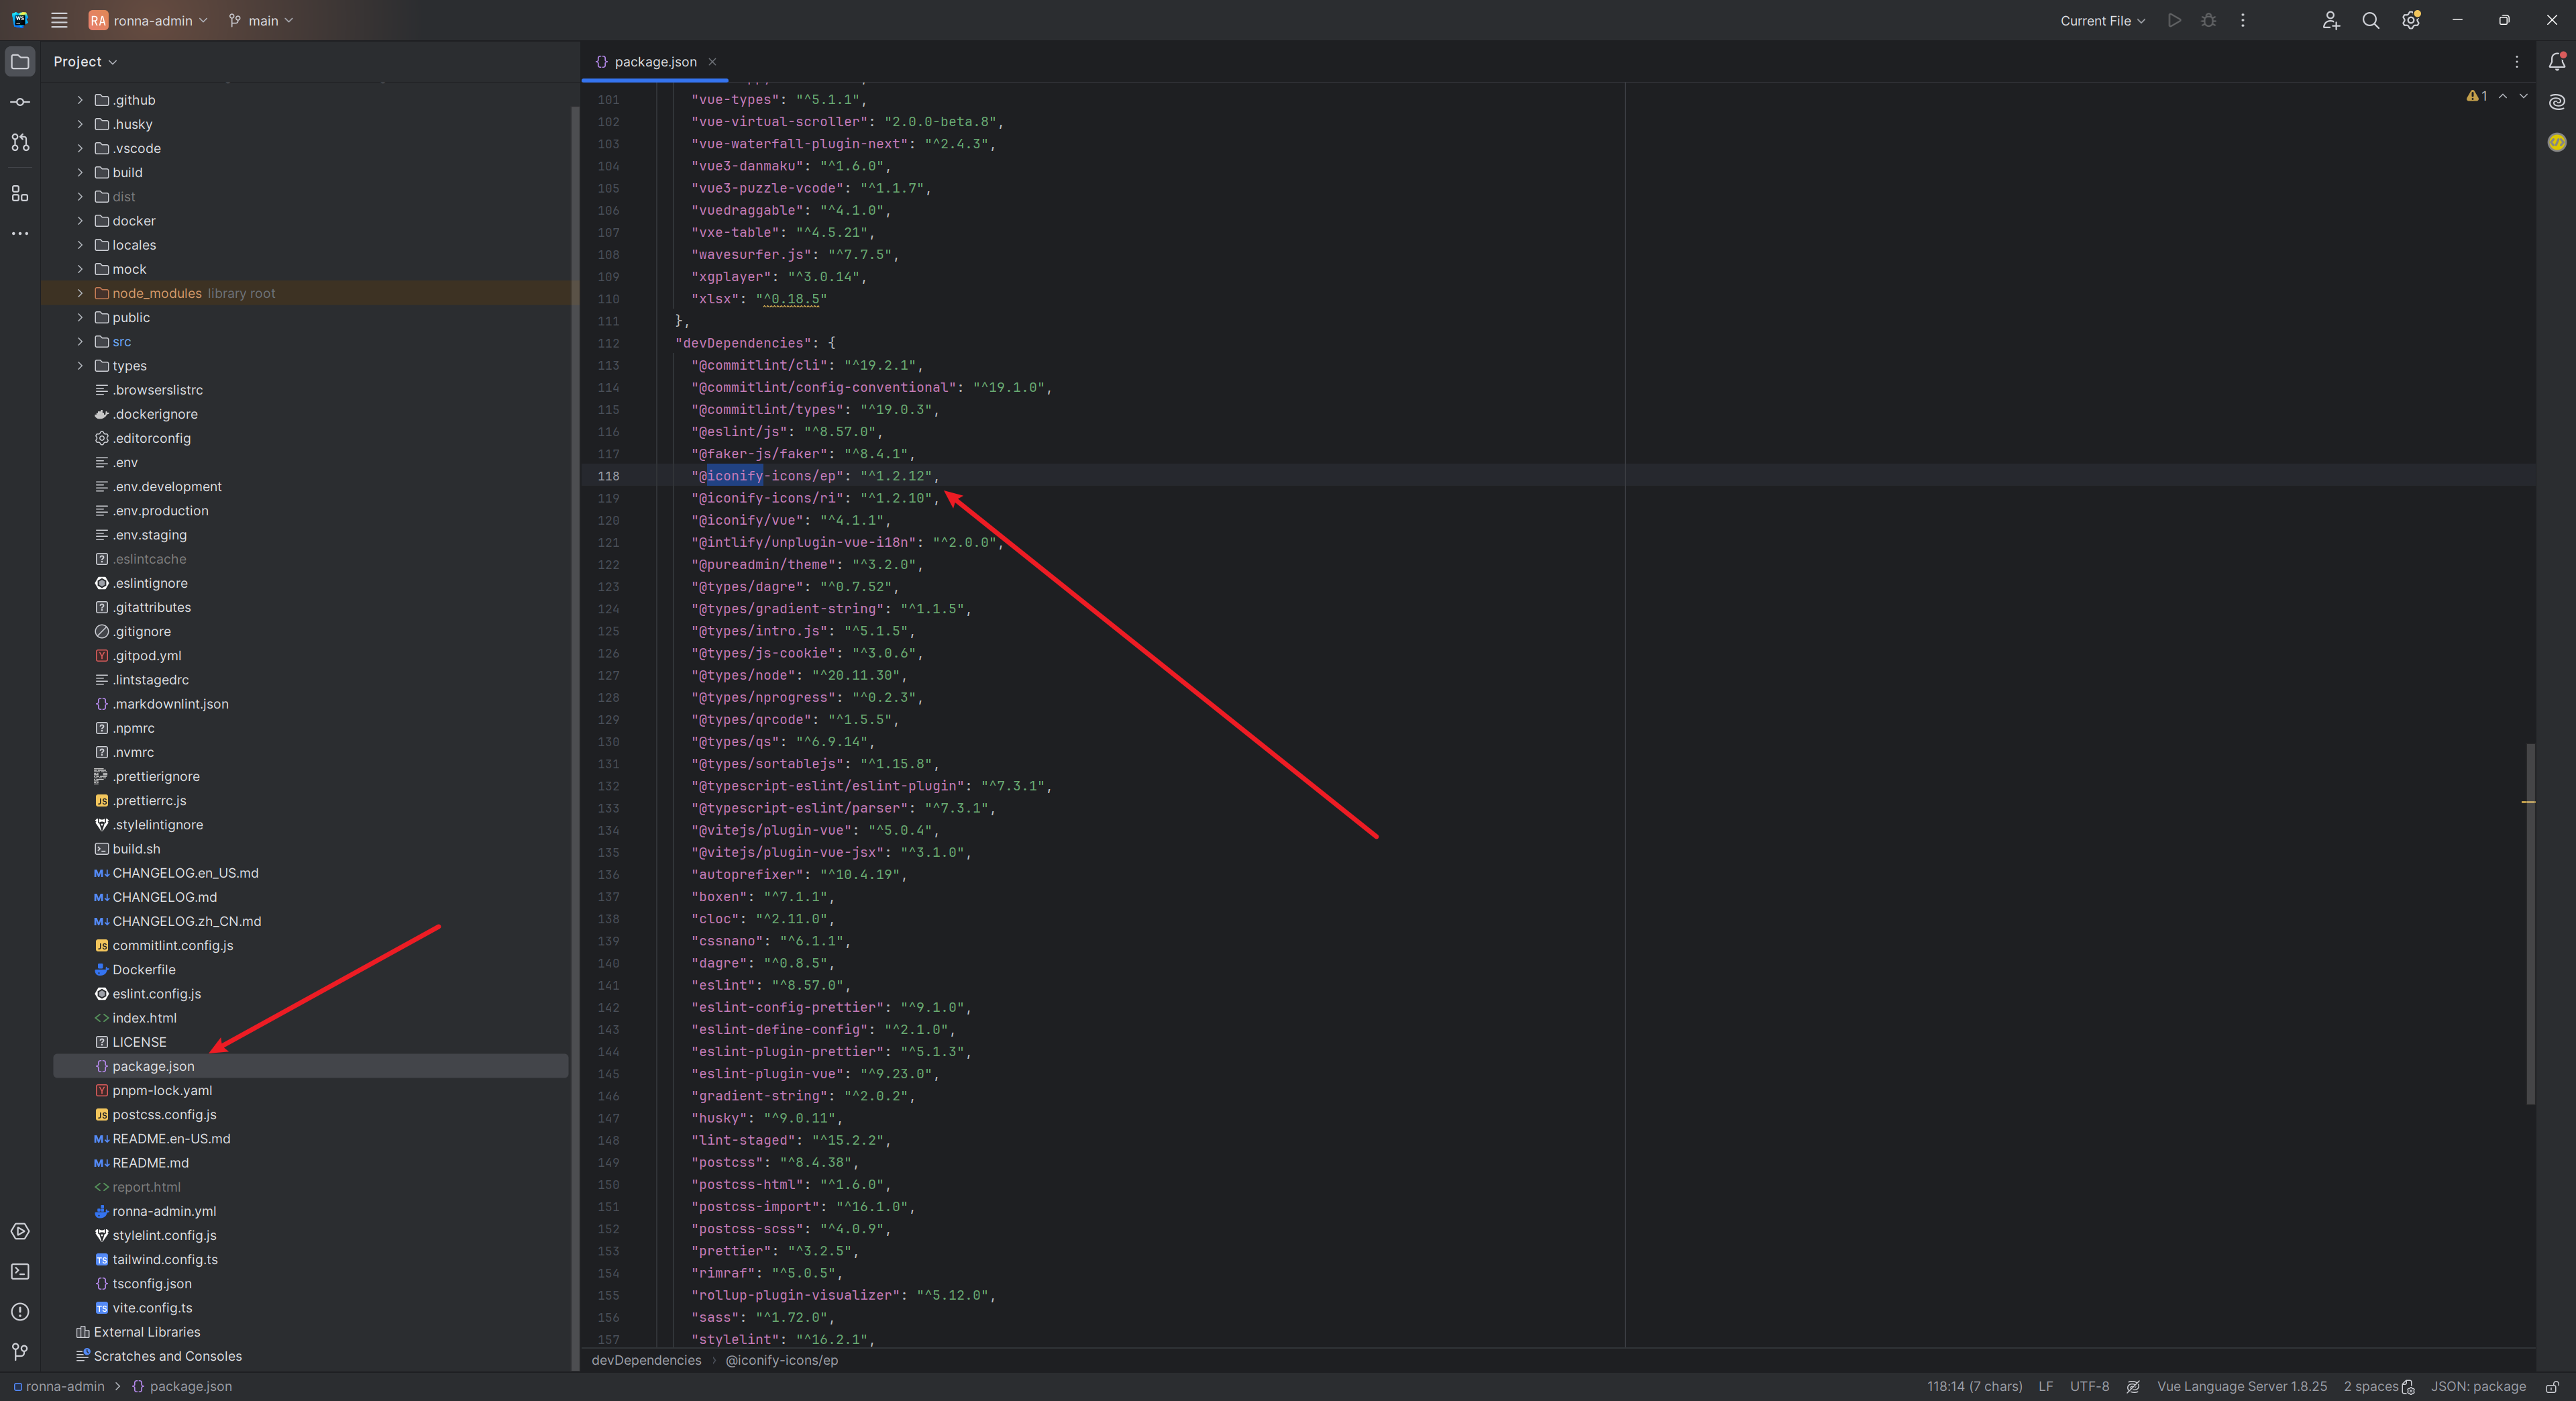Select Dockerfile in project tree
Viewport: 2576px width, 1401px height.
tap(143, 969)
